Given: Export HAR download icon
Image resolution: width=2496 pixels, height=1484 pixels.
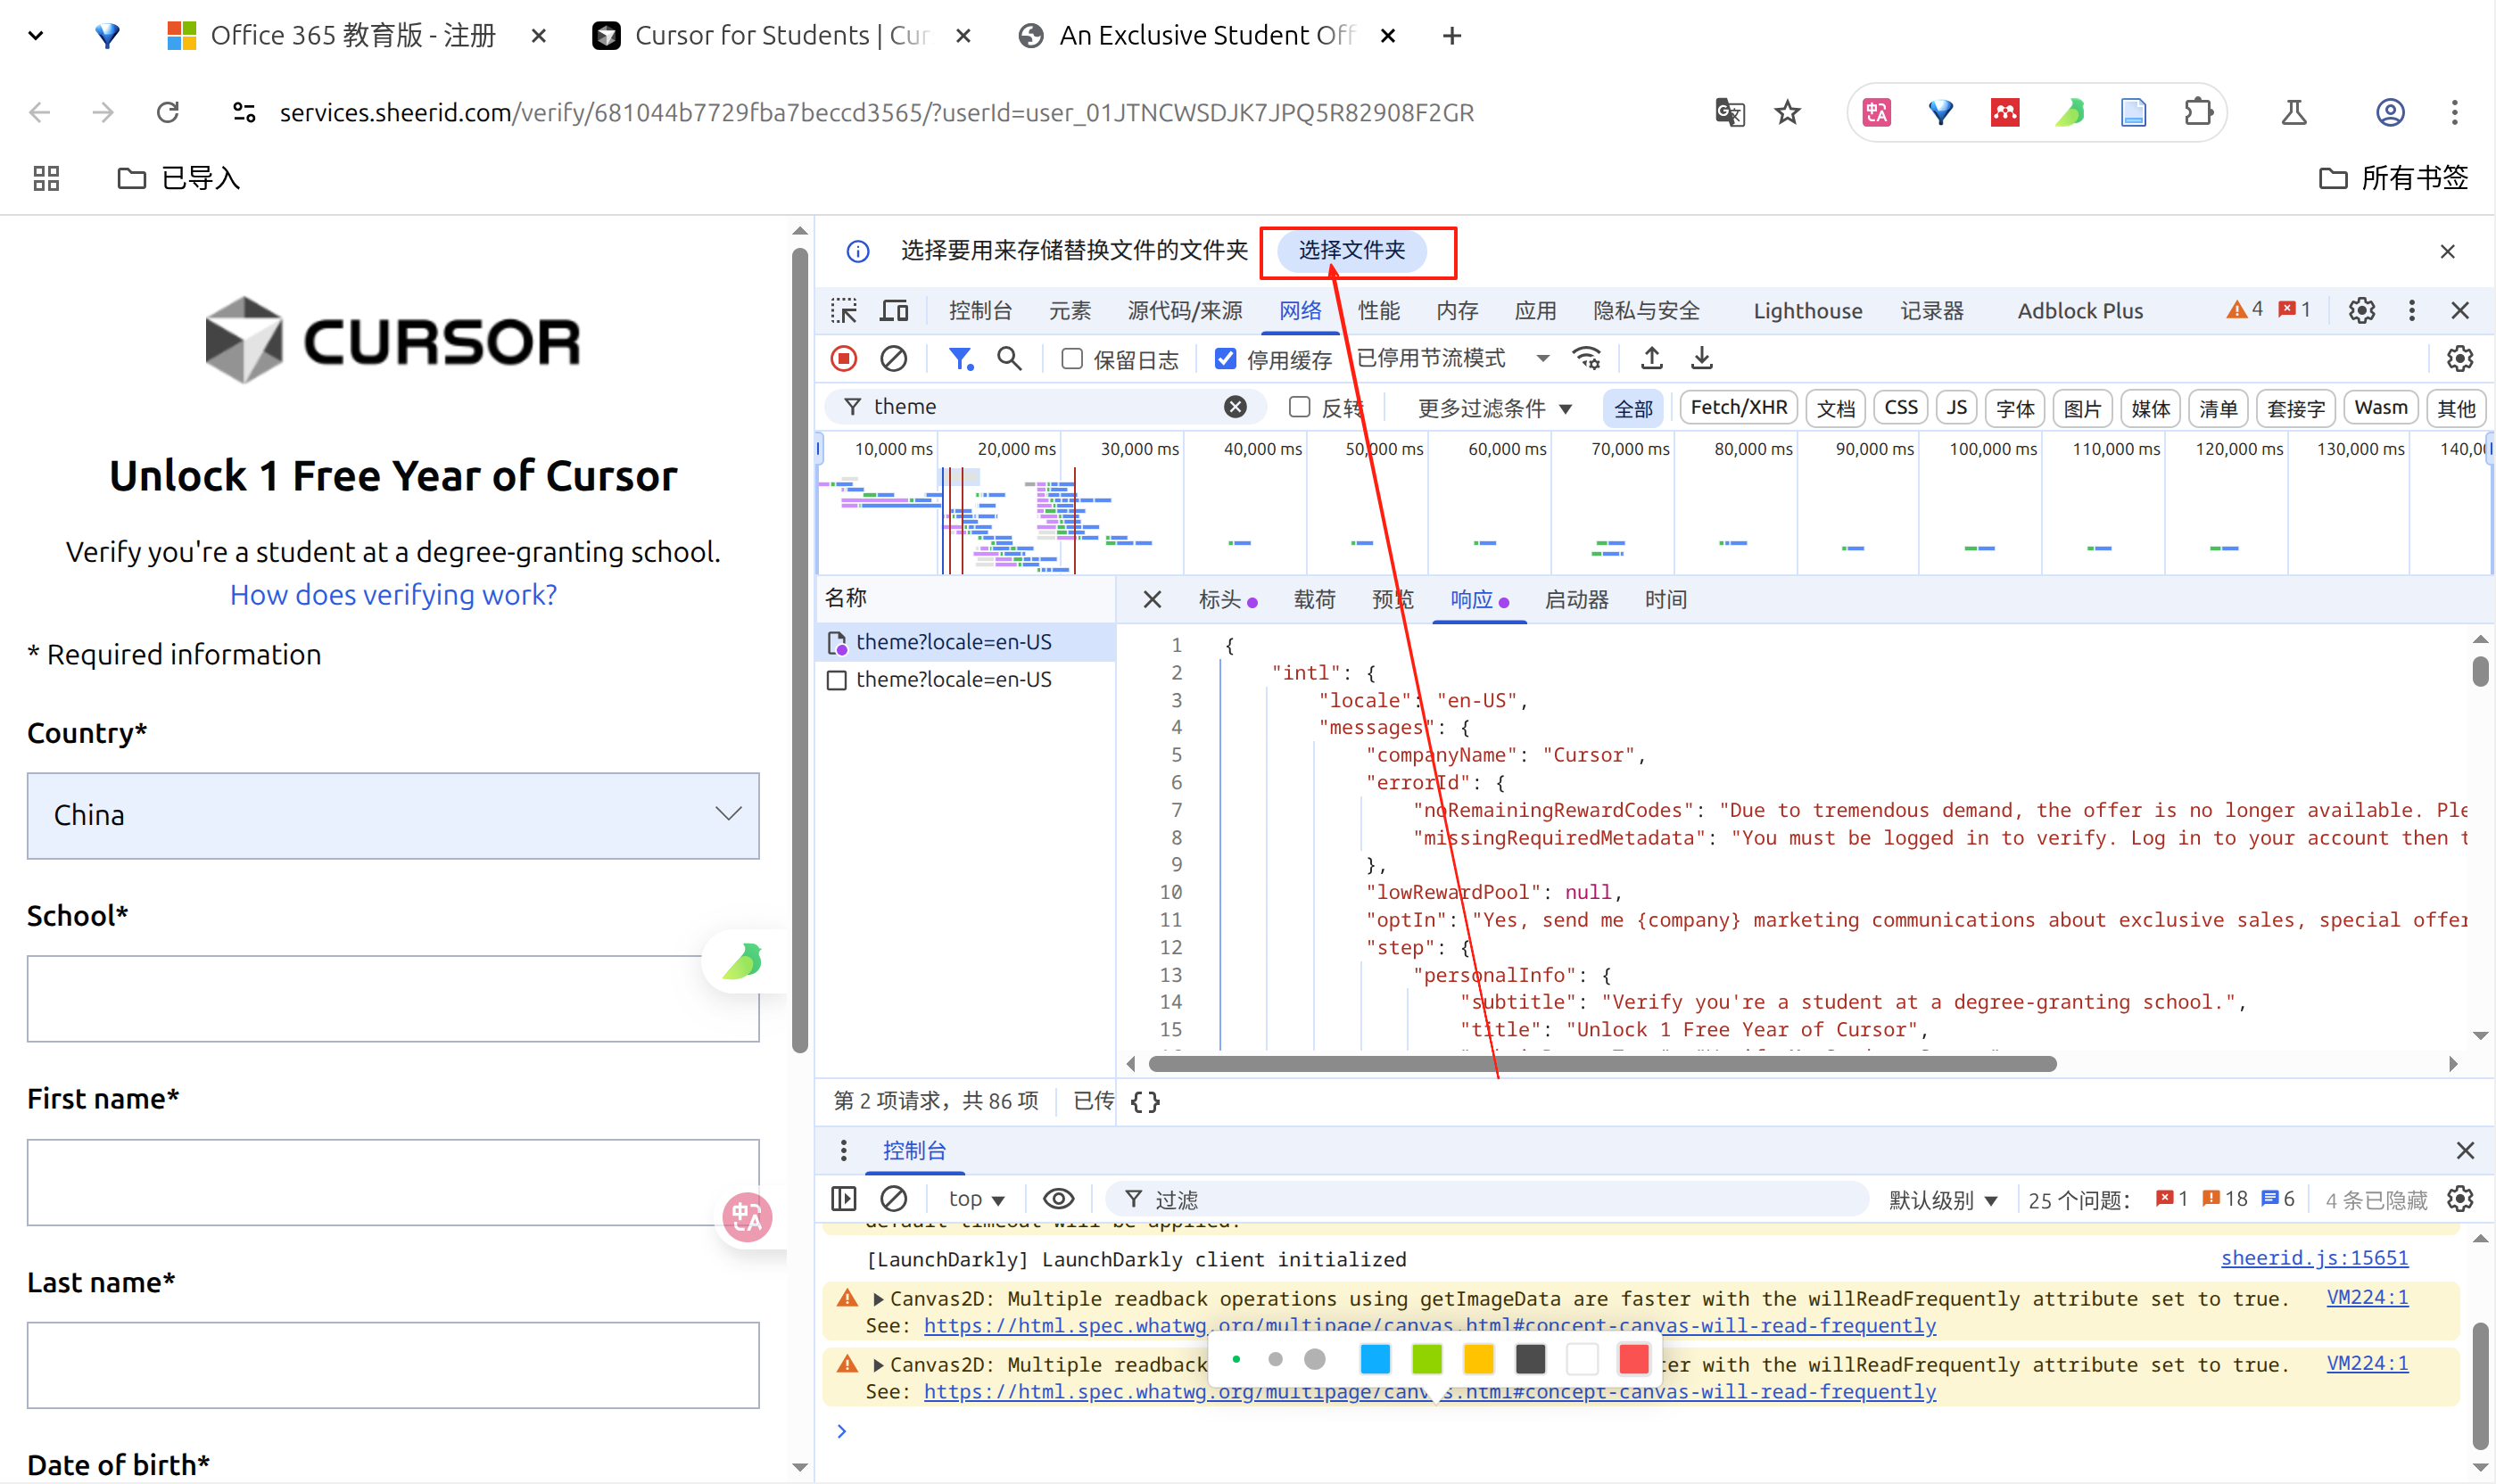Looking at the screenshot, I should pyautogui.click(x=1702, y=359).
